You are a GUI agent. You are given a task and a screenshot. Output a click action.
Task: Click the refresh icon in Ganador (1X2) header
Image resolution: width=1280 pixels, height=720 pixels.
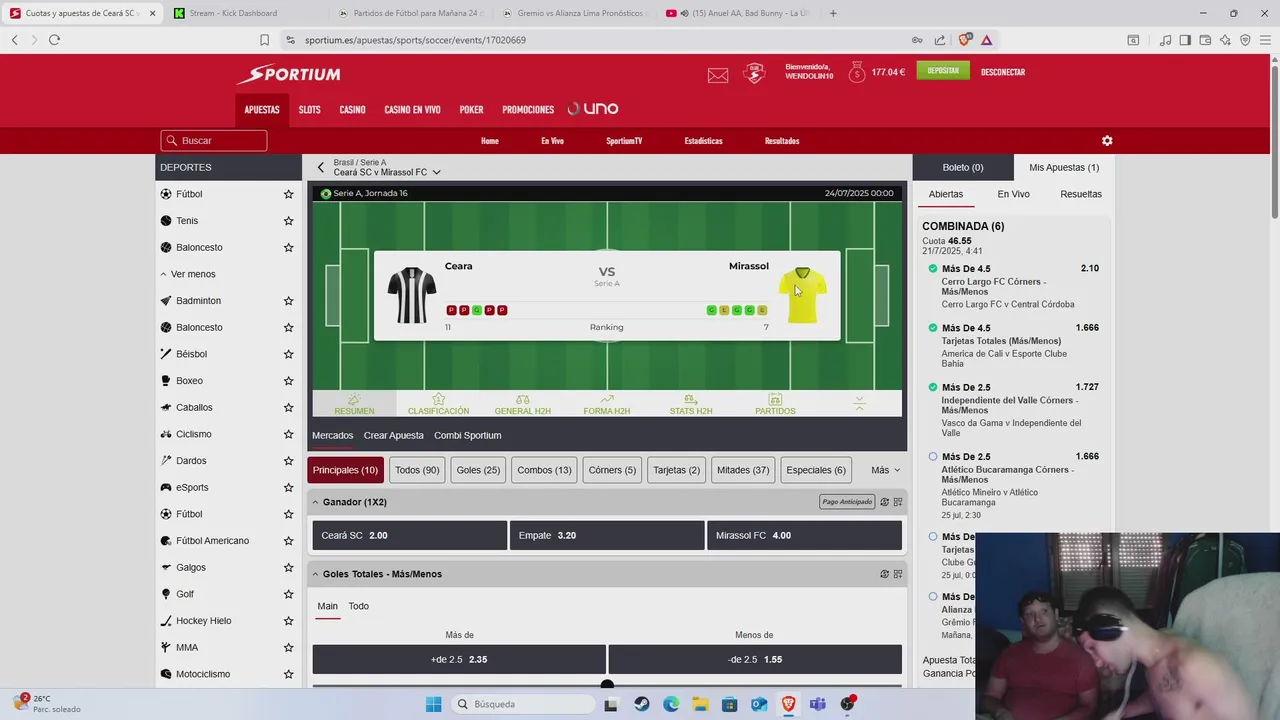(884, 502)
